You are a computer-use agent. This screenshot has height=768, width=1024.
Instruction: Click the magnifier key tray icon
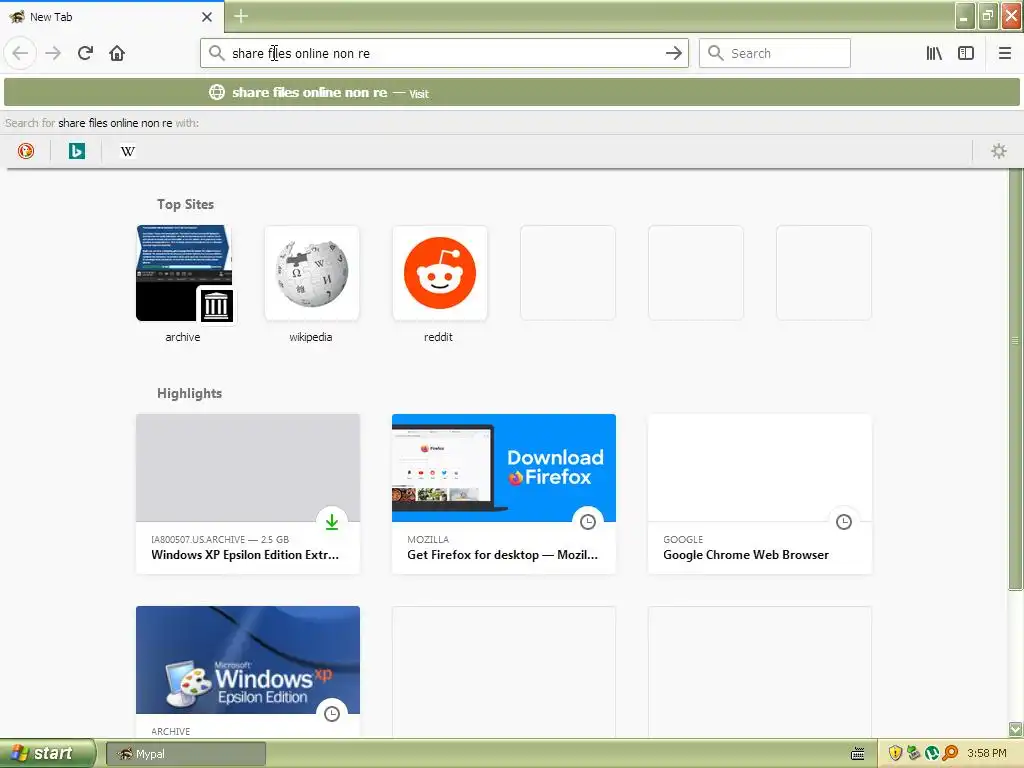(x=950, y=754)
